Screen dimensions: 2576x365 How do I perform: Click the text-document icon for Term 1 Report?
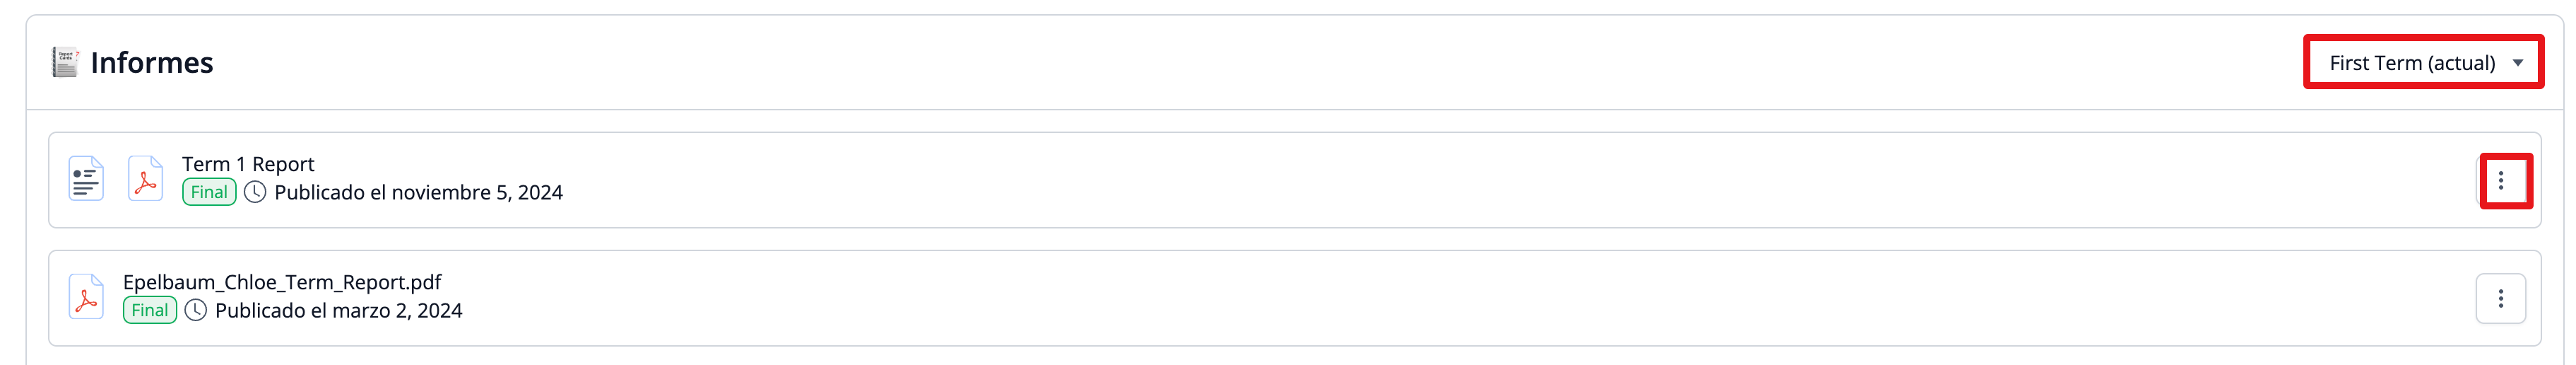(86, 179)
